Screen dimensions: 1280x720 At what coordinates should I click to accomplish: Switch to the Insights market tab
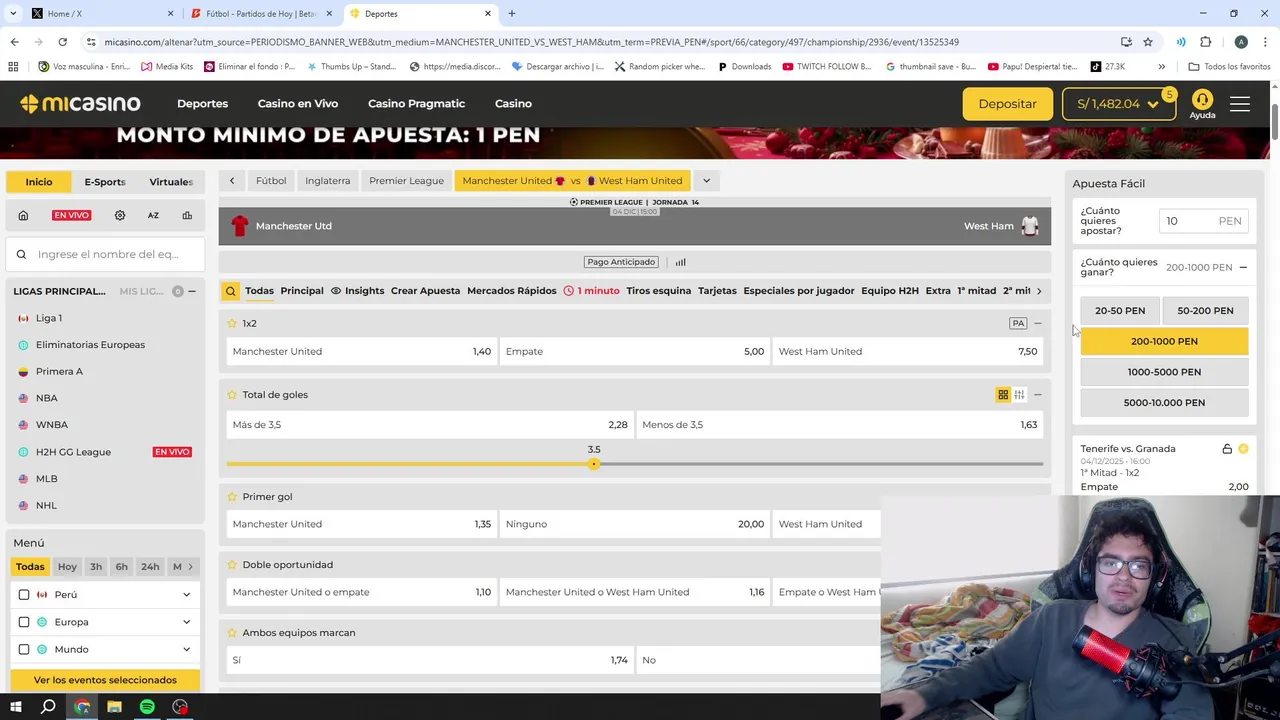click(x=357, y=291)
